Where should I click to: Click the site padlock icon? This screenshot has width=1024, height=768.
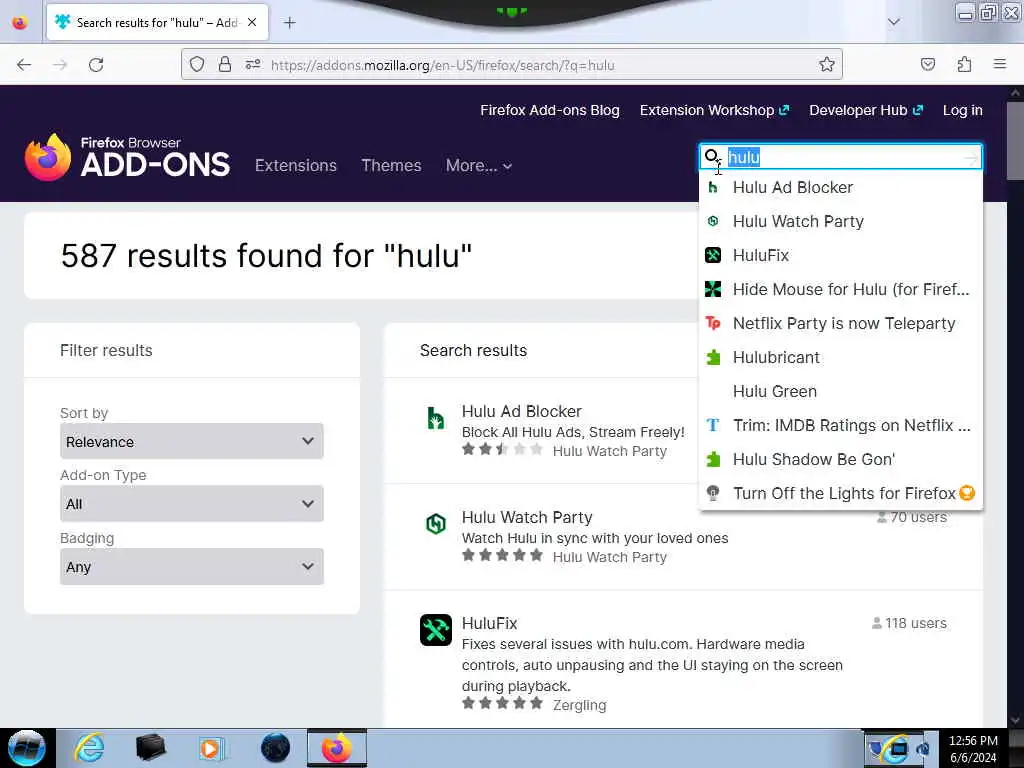(225, 65)
